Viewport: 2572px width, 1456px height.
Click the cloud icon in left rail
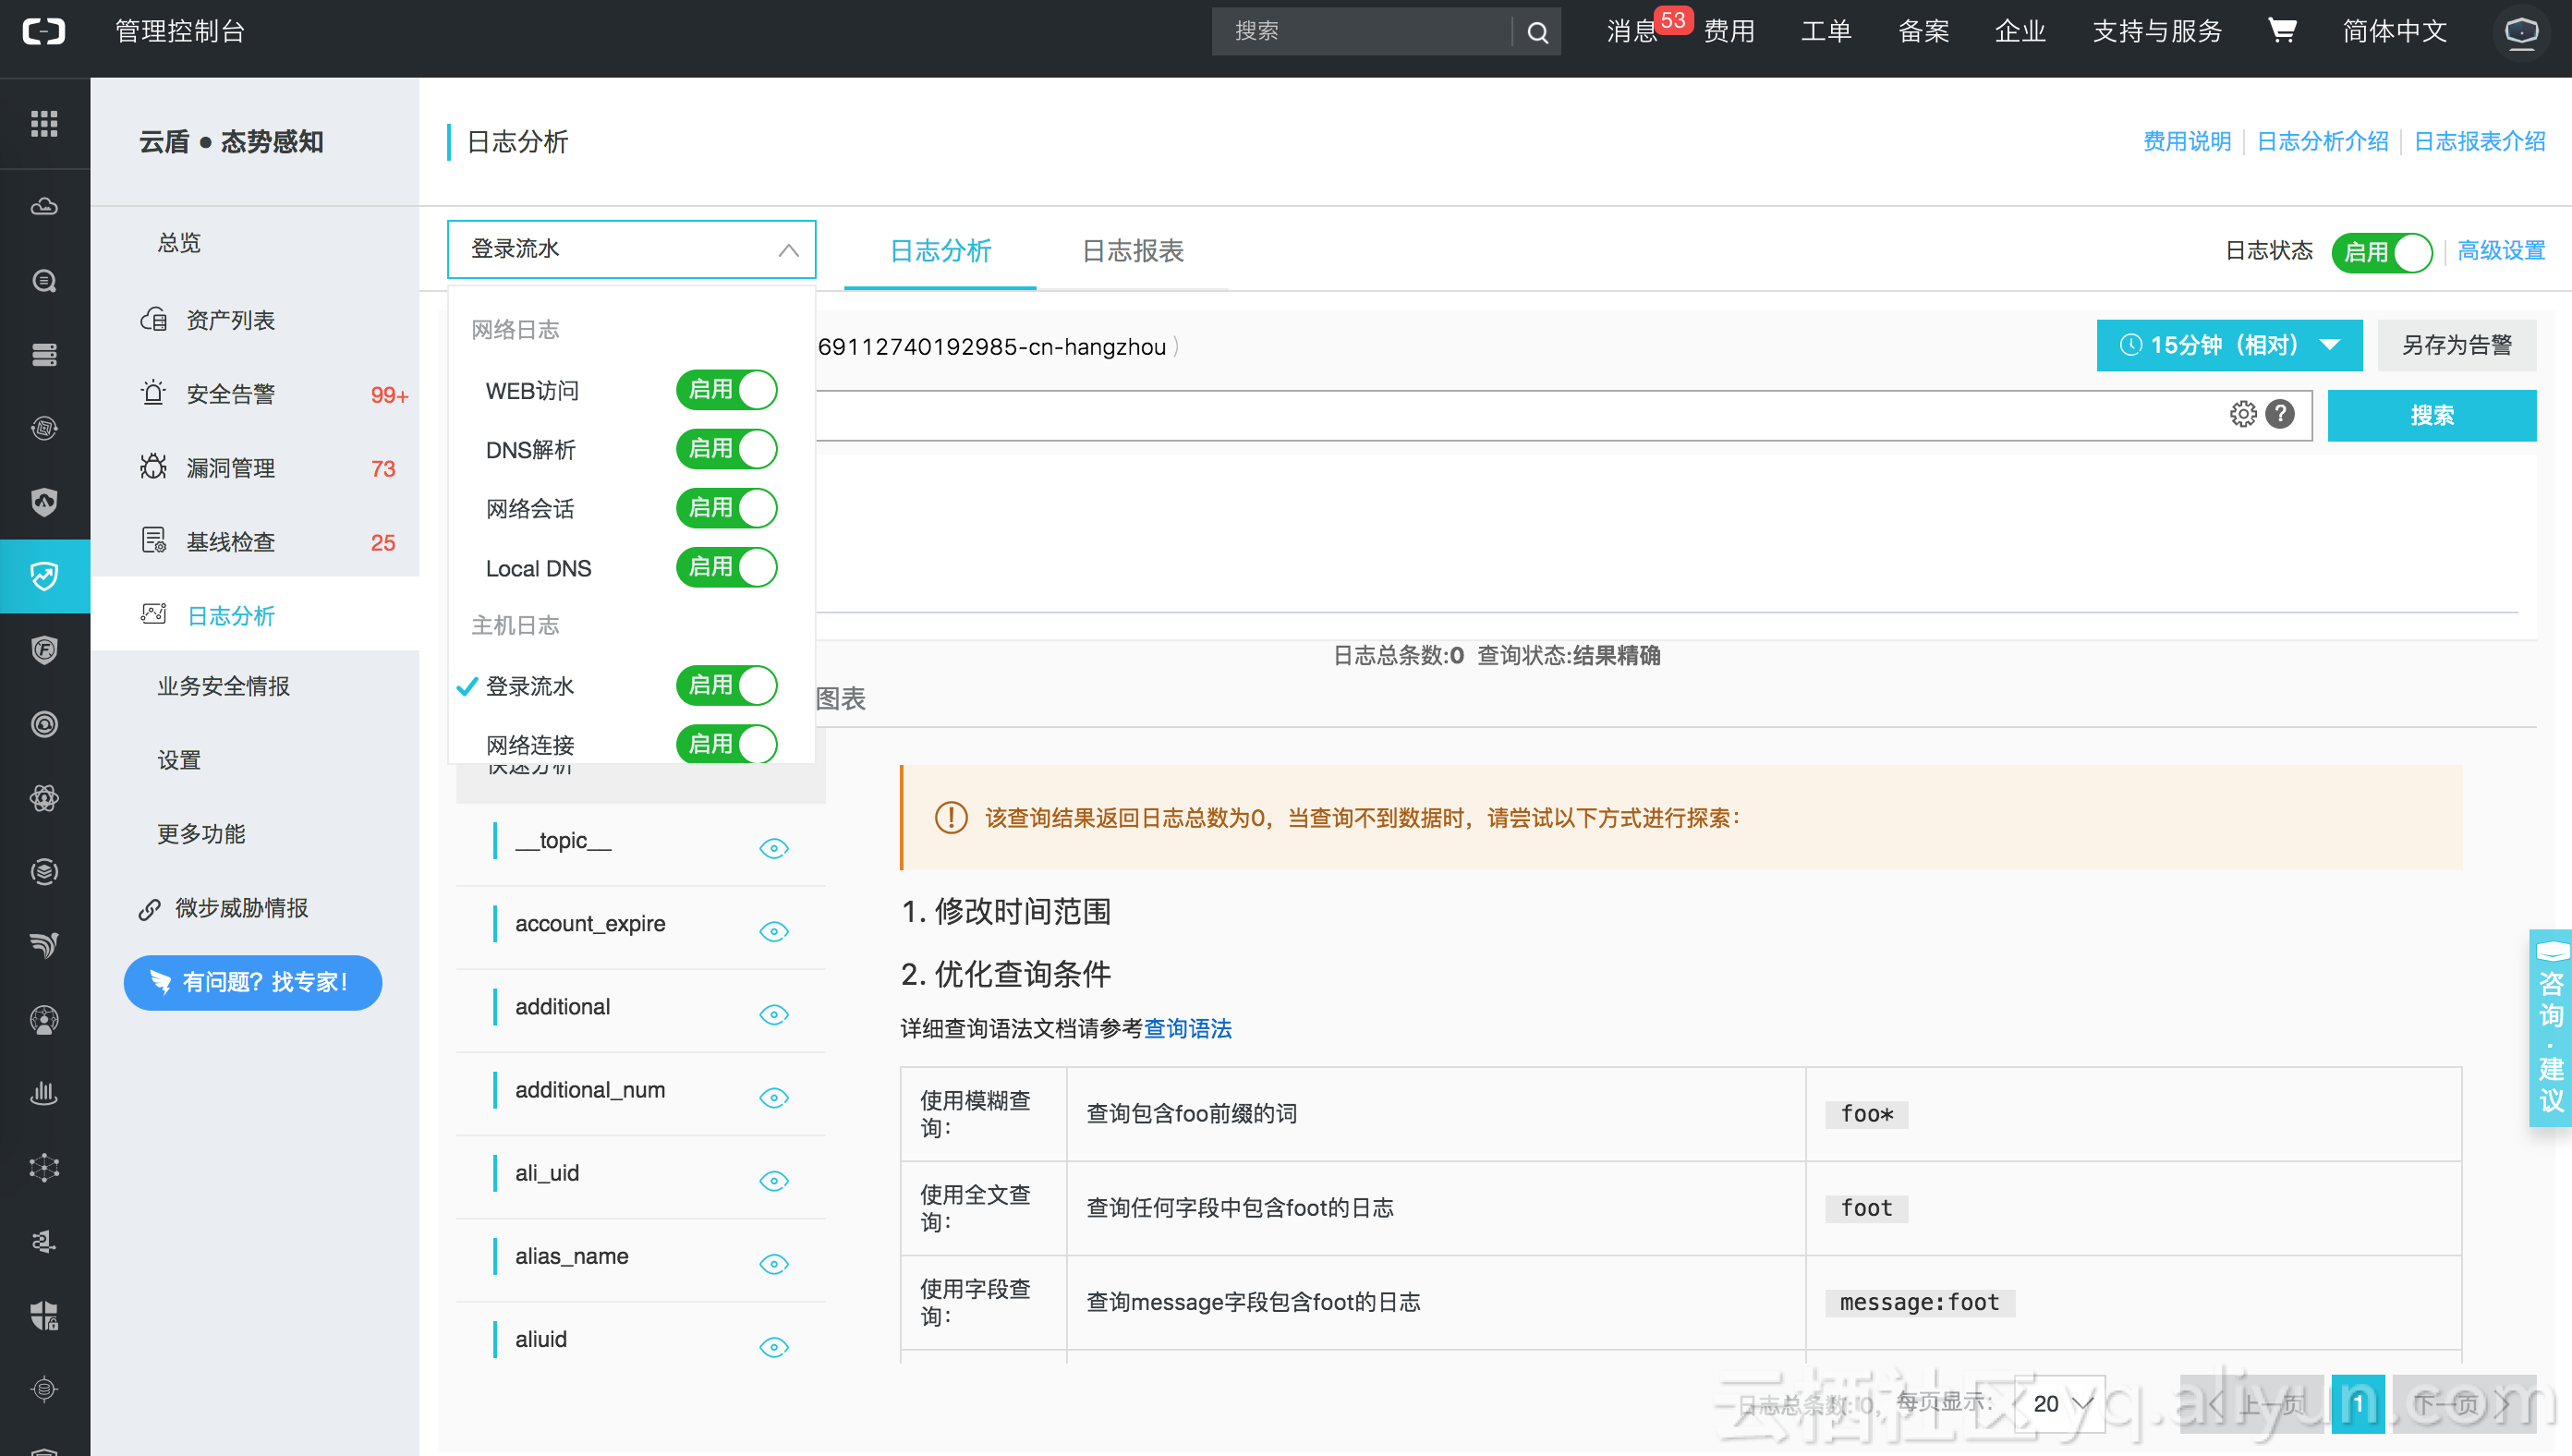point(44,207)
